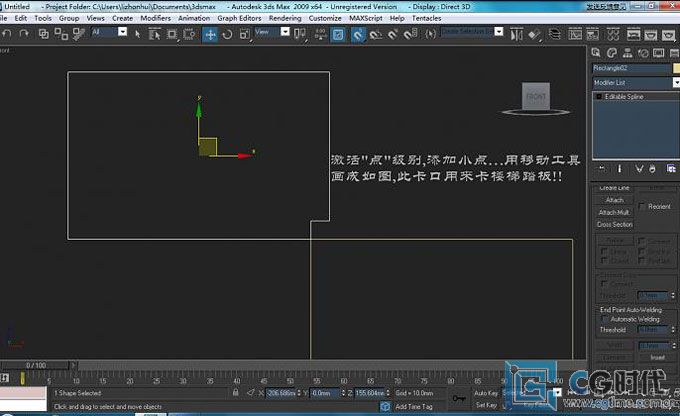Click the Cross Section button
680x416 pixels.
click(x=615, y=224)
